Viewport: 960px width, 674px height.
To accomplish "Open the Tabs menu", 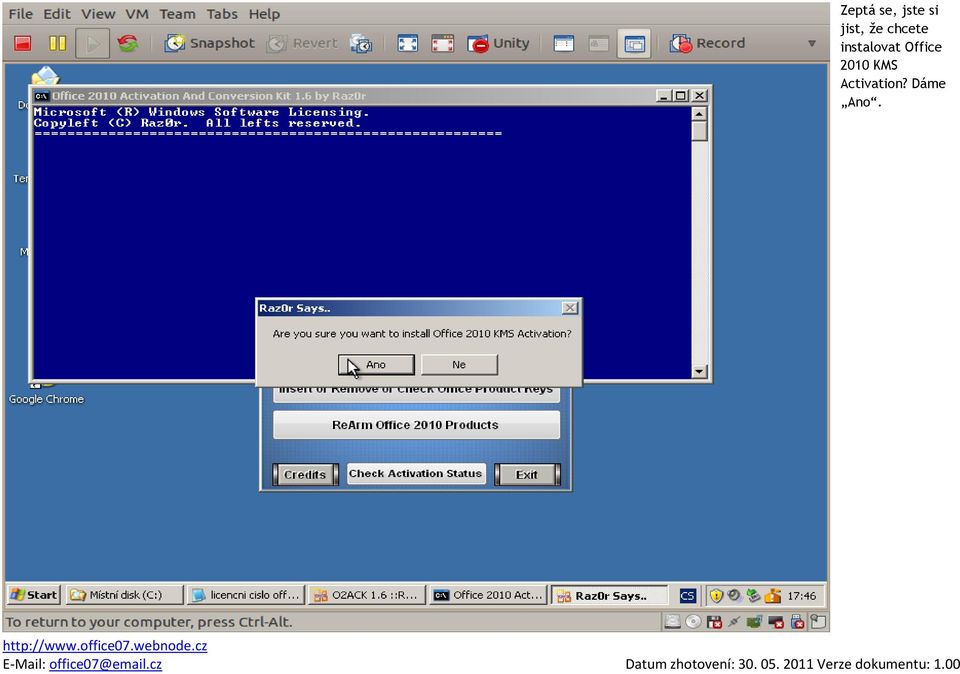I will [222, 13].
